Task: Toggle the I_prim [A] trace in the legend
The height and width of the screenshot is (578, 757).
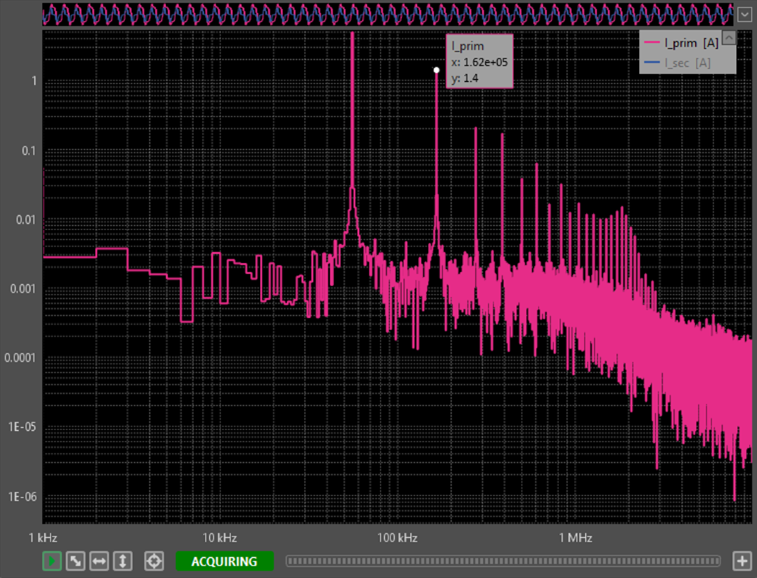Action: pyautogui.click(x=690, y=44)
